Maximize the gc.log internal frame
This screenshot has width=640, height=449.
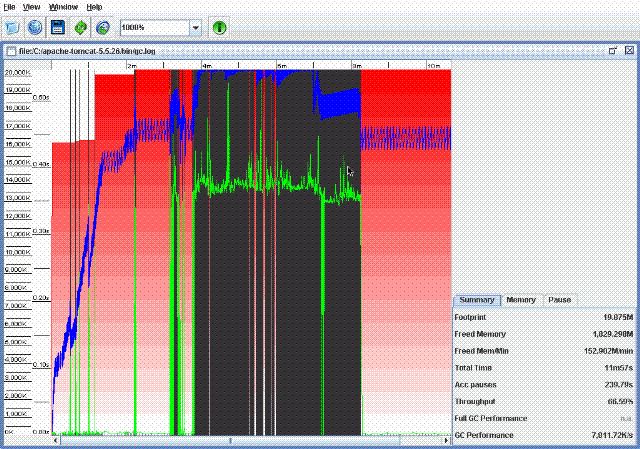point(612,51)
